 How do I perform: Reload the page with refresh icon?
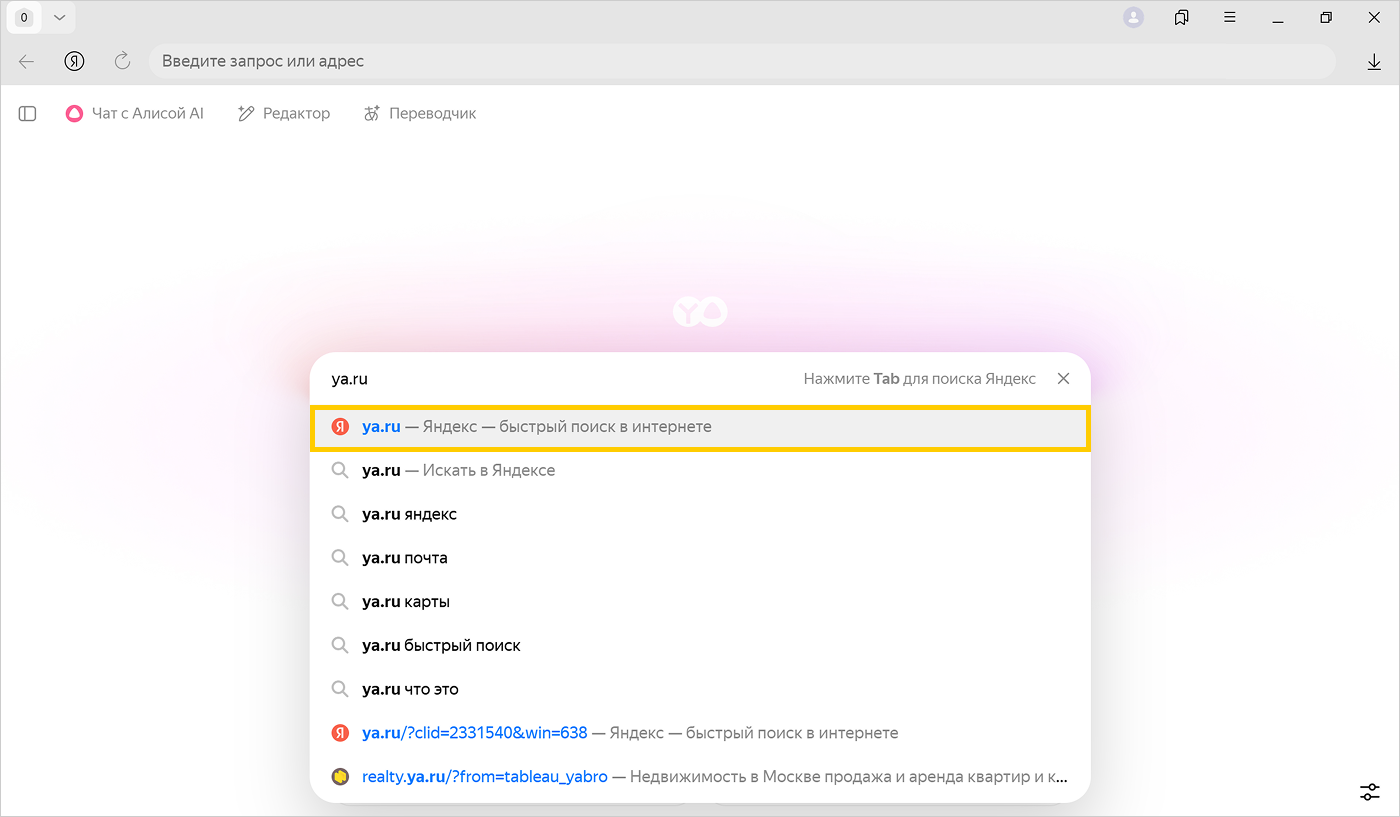[122, 61]
